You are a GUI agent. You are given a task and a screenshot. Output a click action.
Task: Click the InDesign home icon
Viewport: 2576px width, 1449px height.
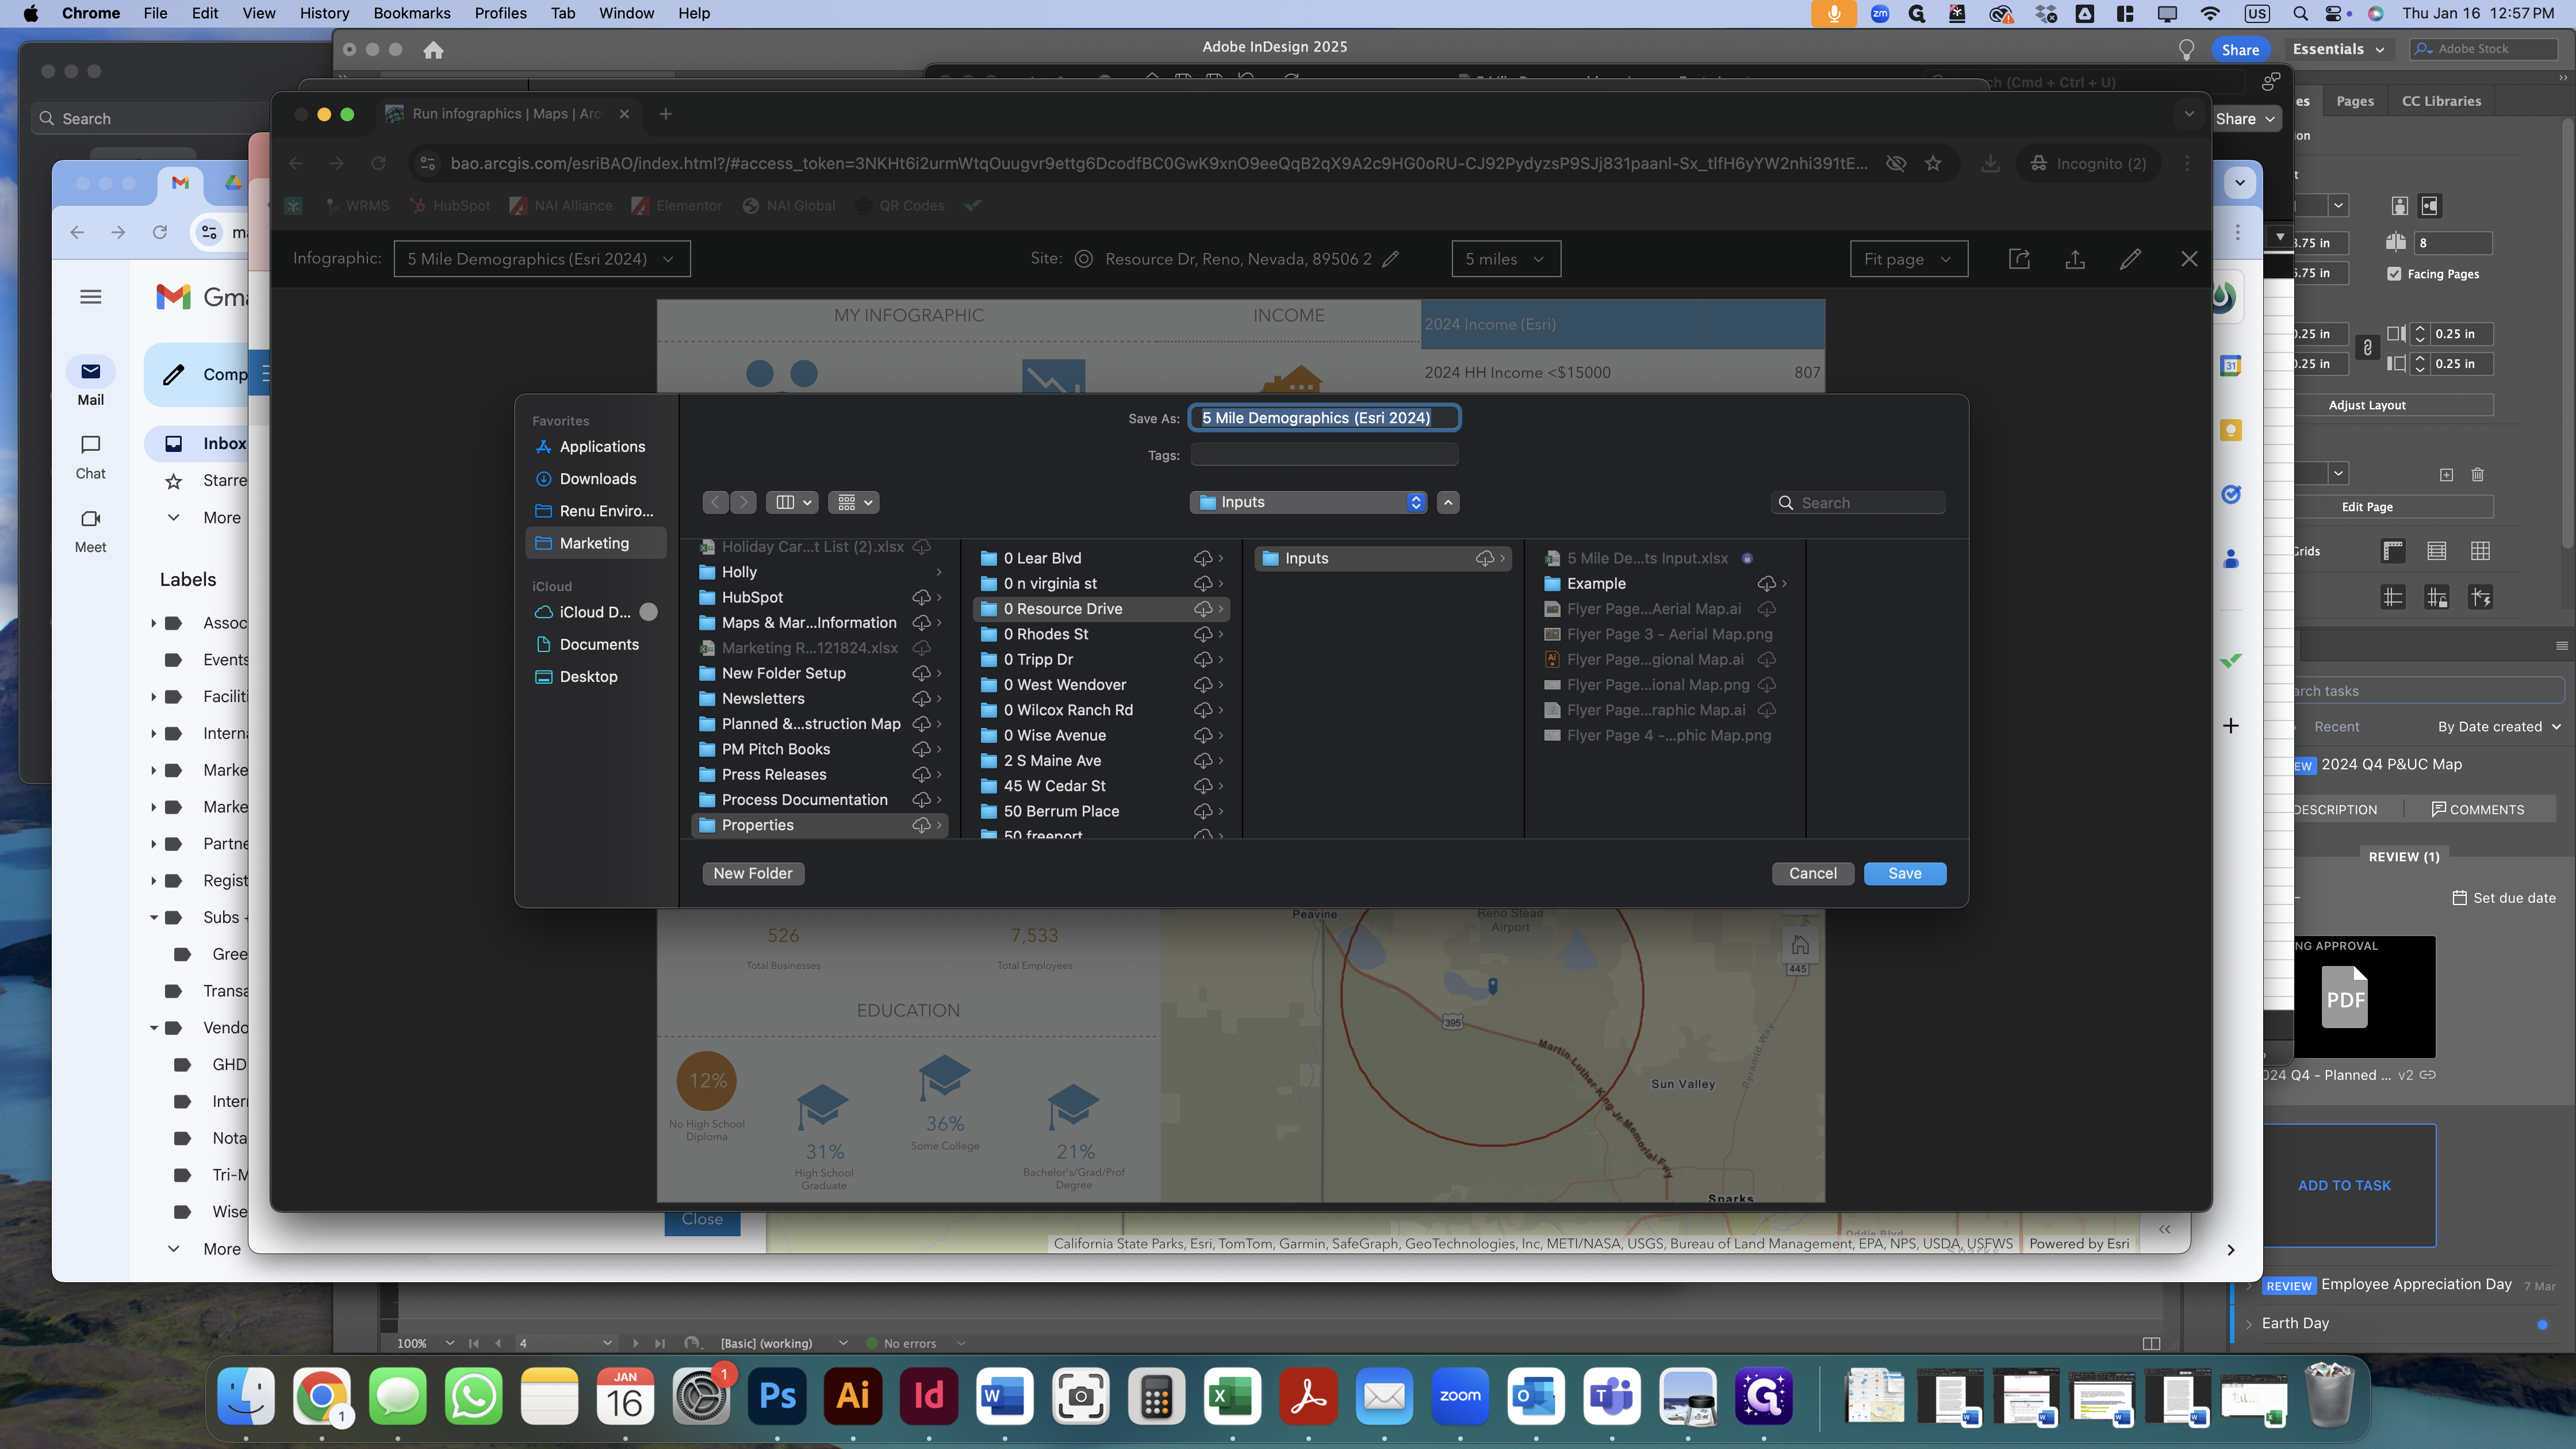pos(433,49)
